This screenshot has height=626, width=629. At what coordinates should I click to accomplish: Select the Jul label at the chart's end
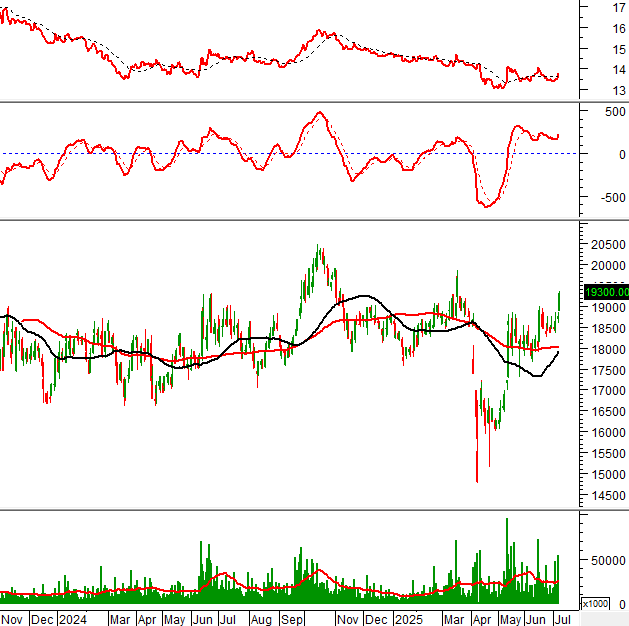coord(562,620)
